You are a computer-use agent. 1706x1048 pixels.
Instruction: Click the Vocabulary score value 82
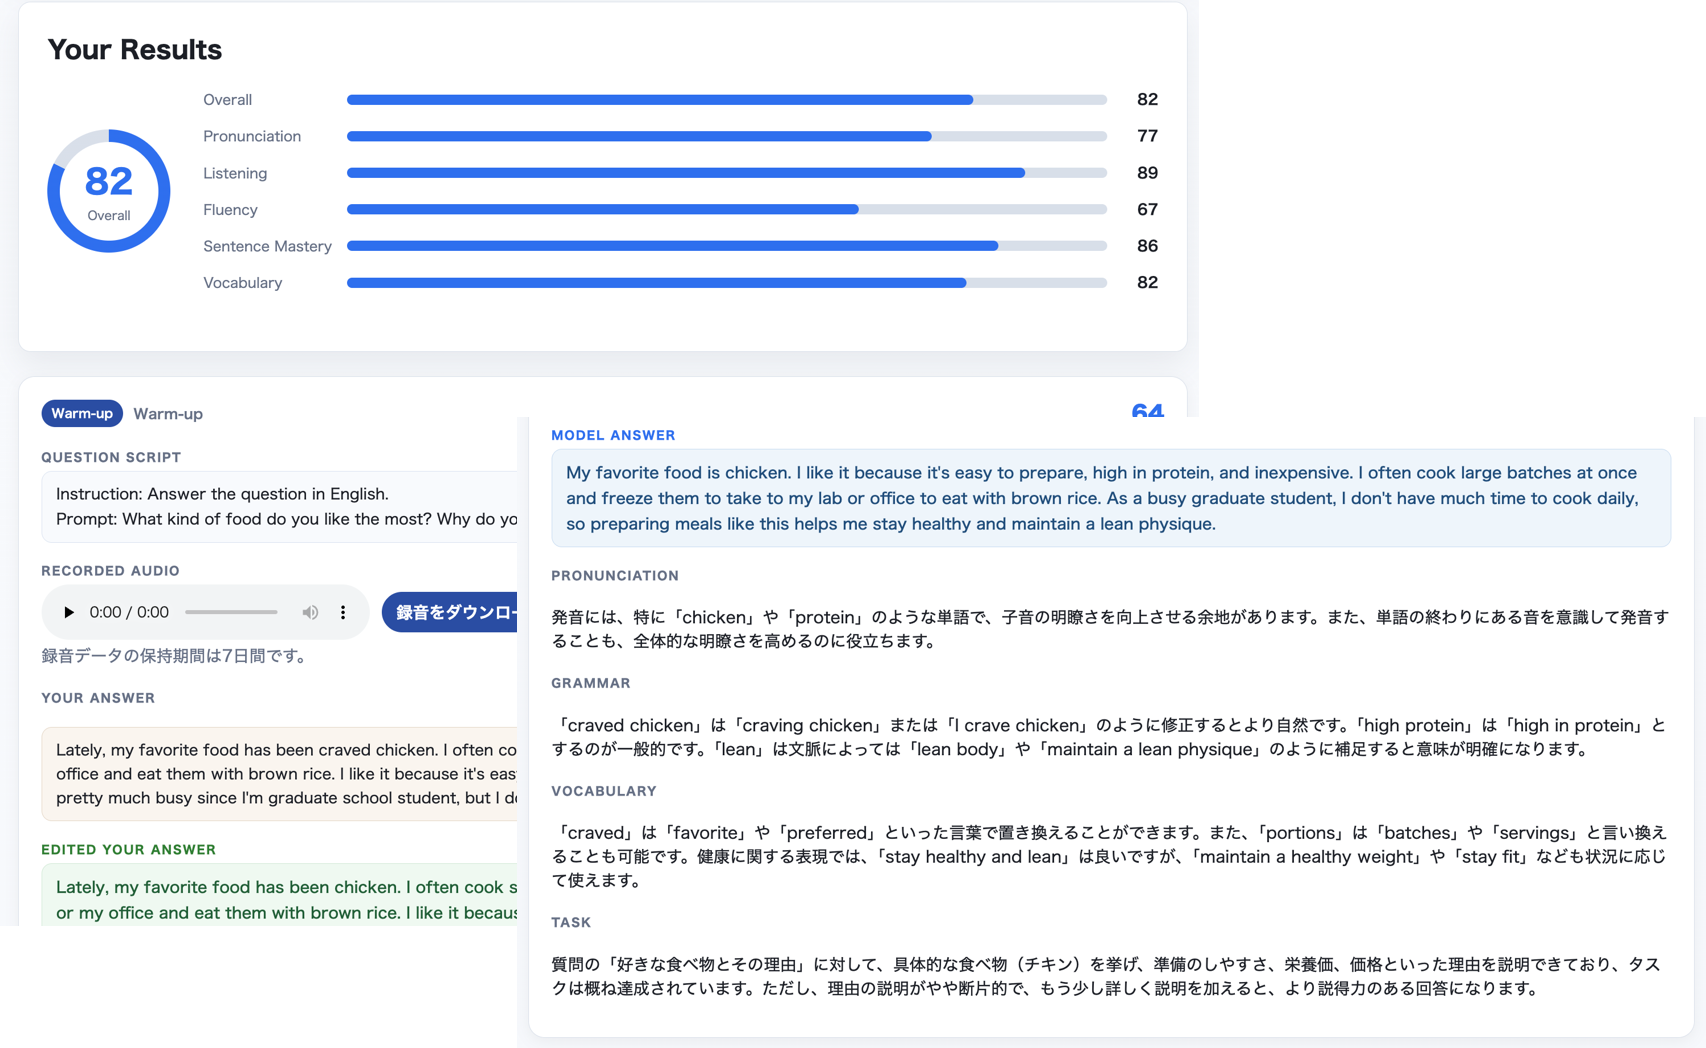click(1147, 282)
